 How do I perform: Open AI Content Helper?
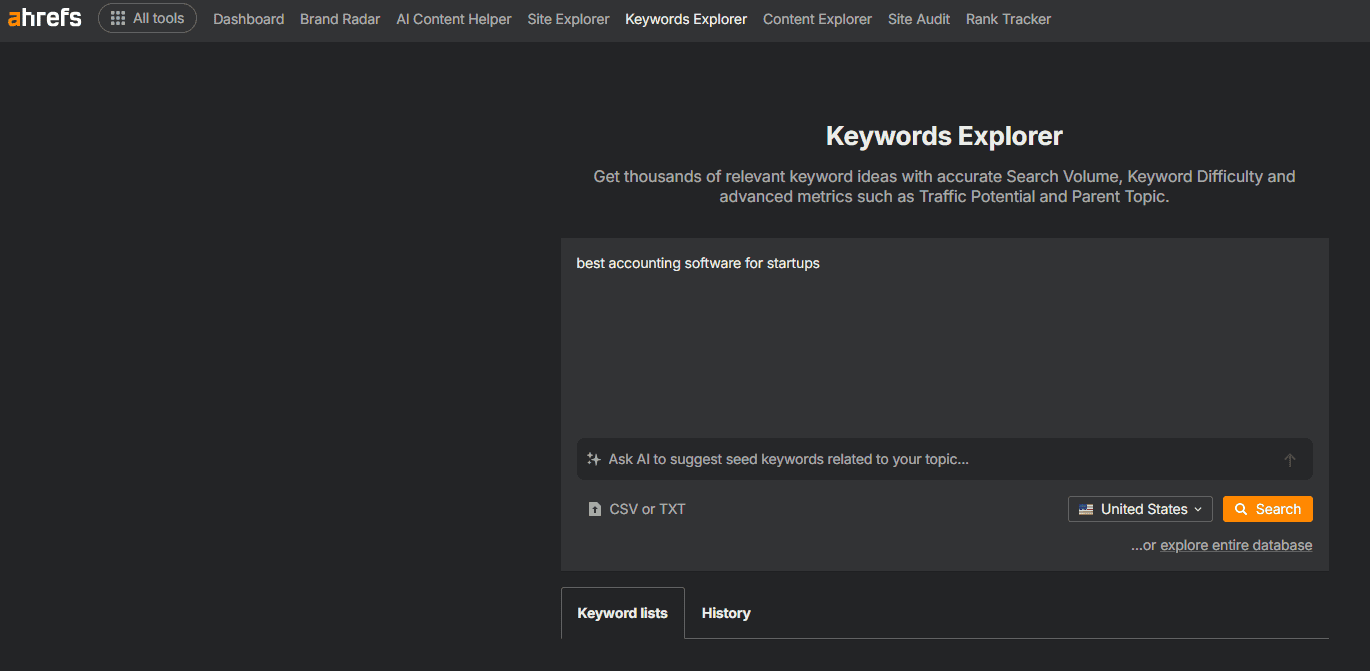(x=454, y=19)
